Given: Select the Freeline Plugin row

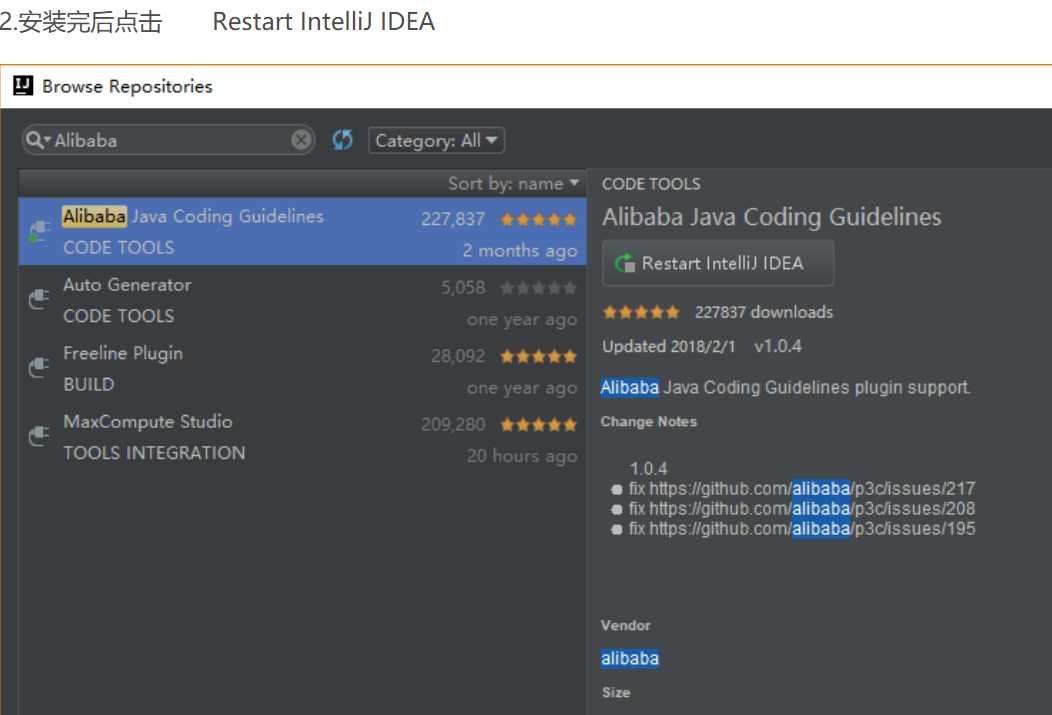Looking at the screenshot, I should click(303, 368).
